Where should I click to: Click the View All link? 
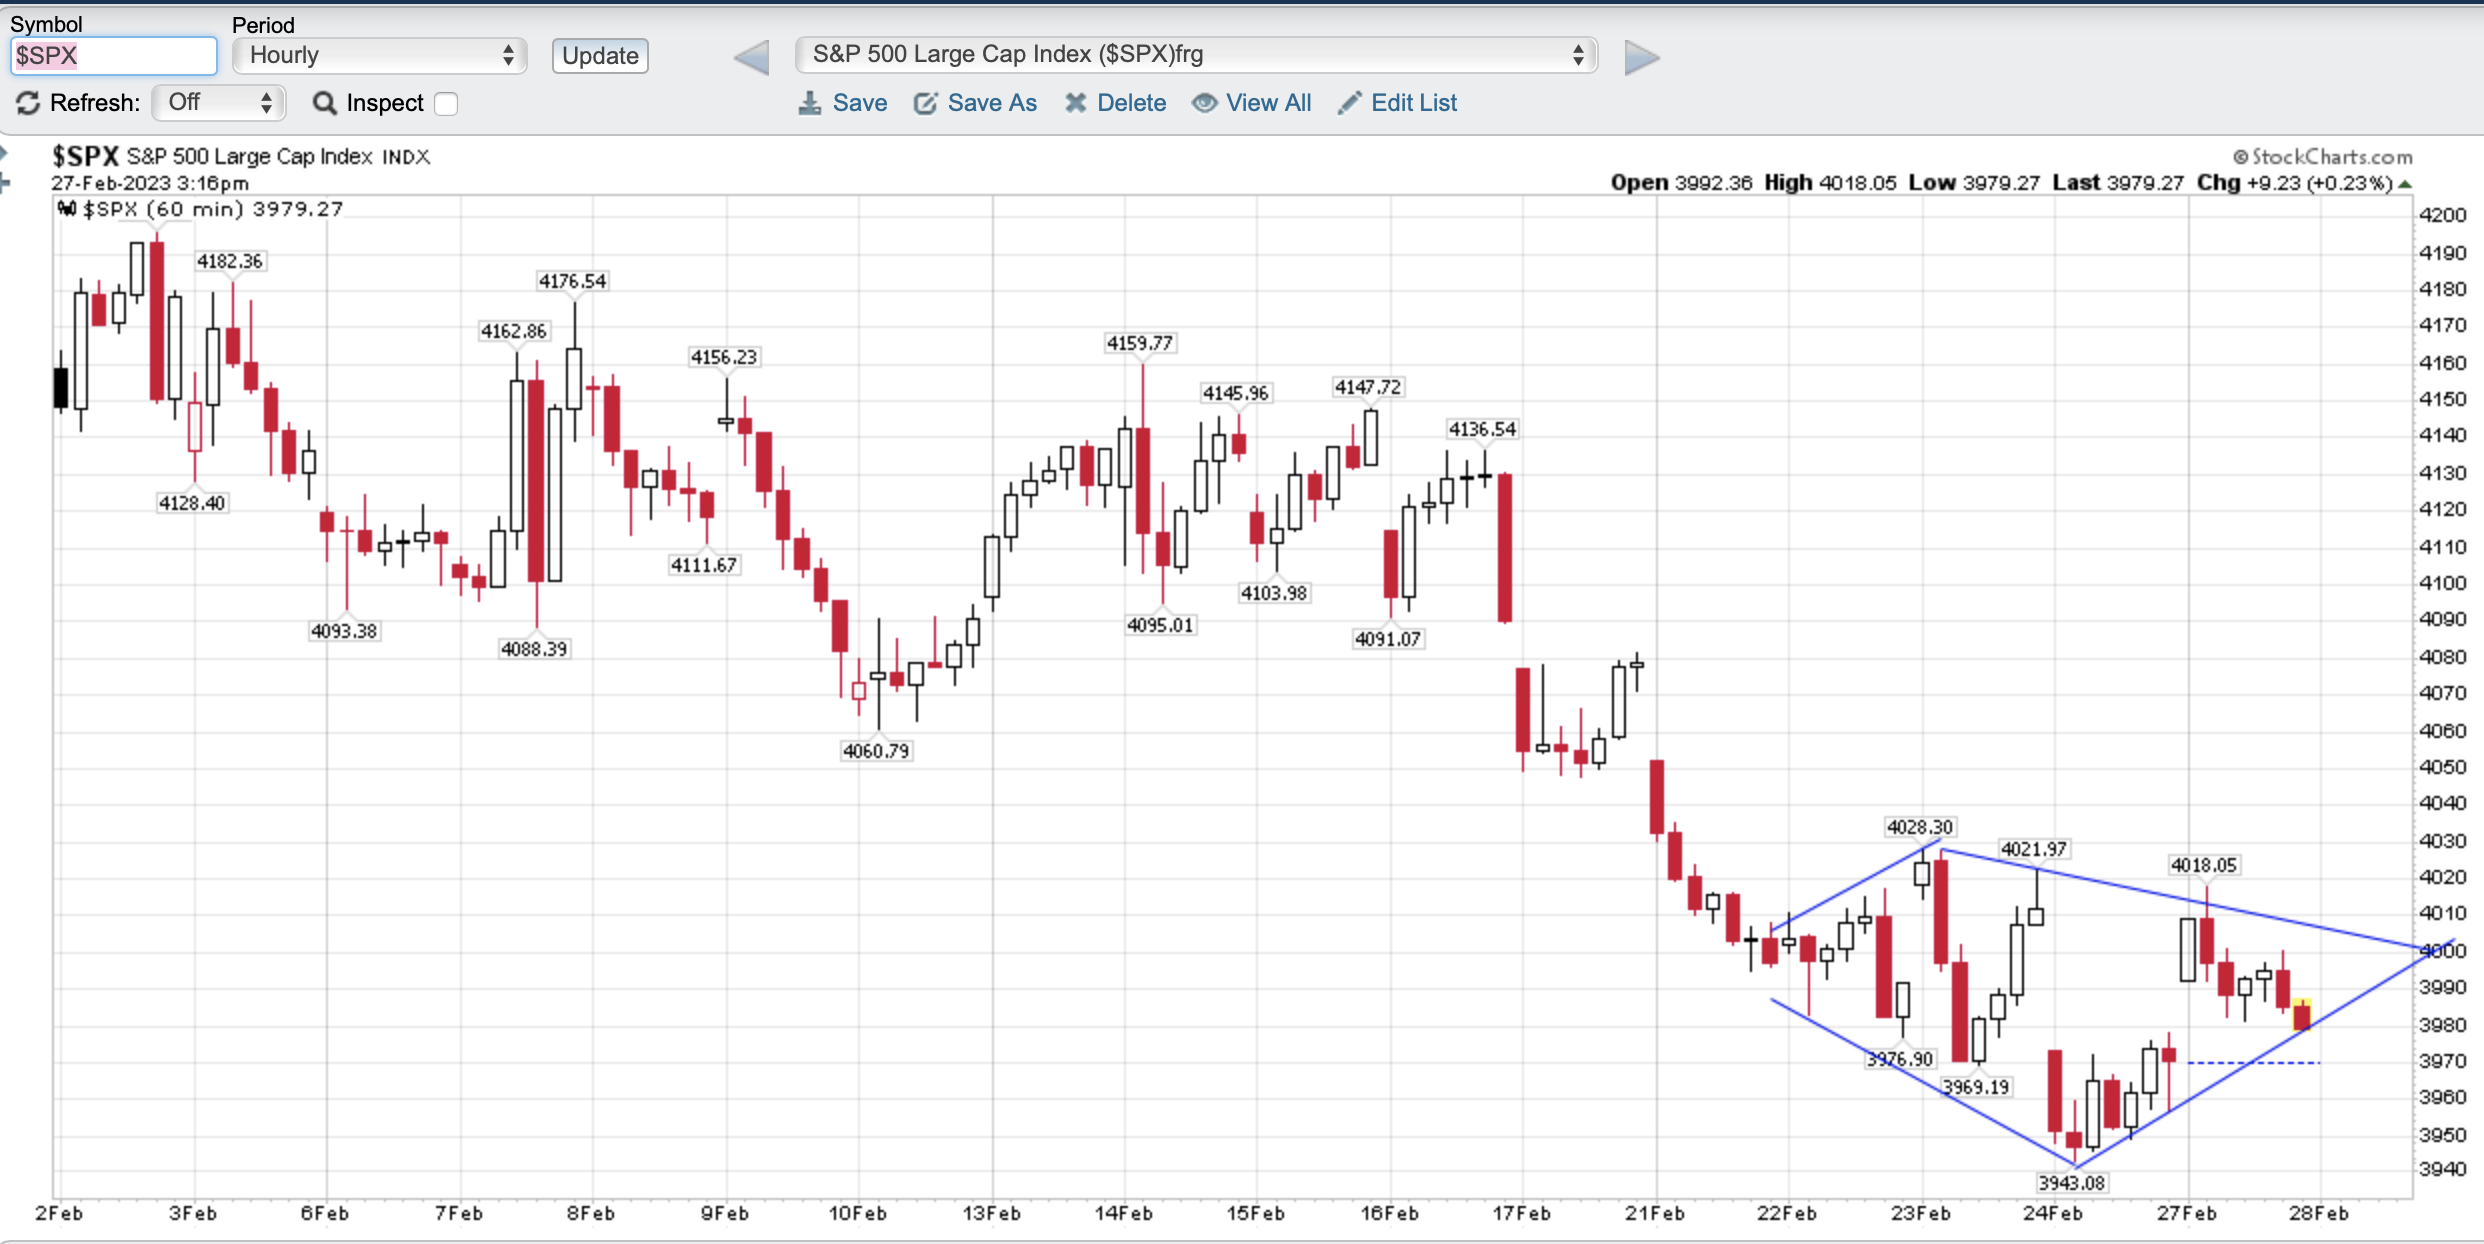pyautogui.click(x=1267, y=103)
